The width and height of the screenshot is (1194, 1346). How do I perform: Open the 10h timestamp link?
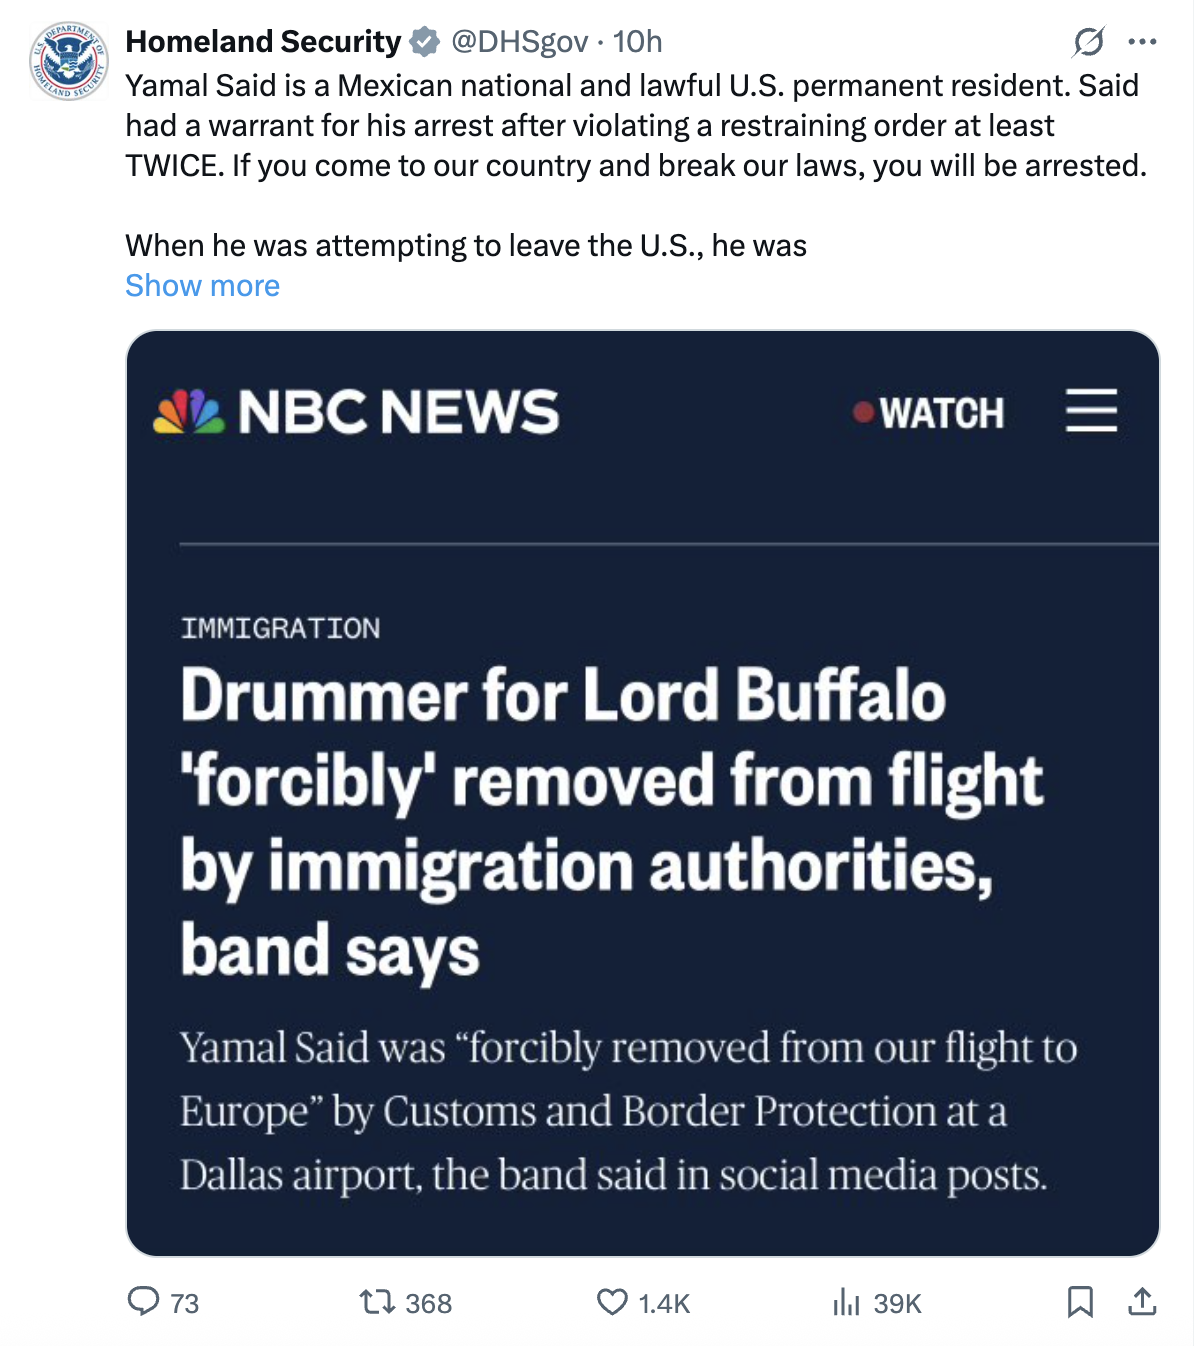[637, 42]
